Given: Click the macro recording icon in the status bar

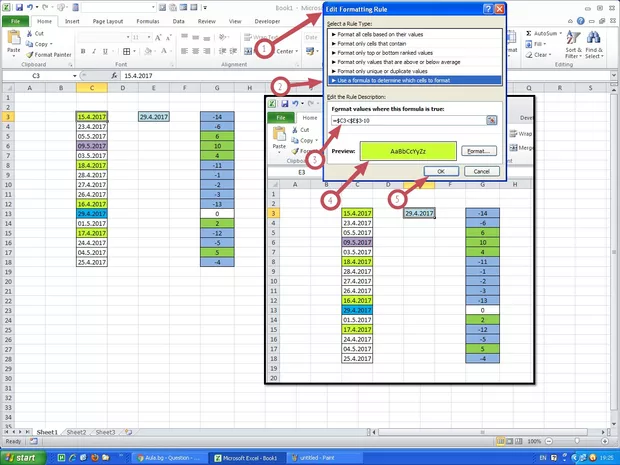Looking at the screenshot, I should (34, 441).
